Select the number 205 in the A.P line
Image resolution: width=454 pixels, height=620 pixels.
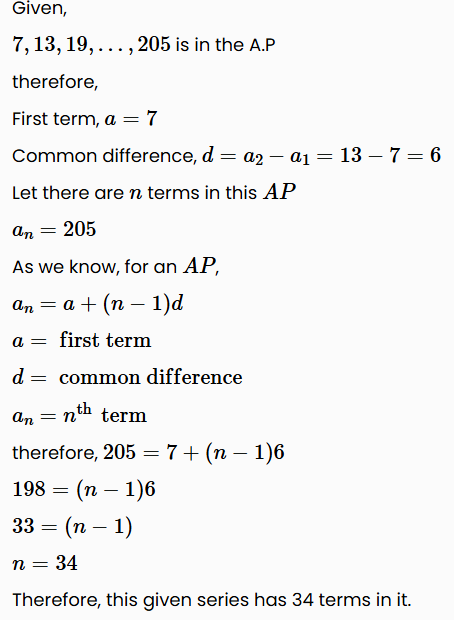click(x=154, y=44)
